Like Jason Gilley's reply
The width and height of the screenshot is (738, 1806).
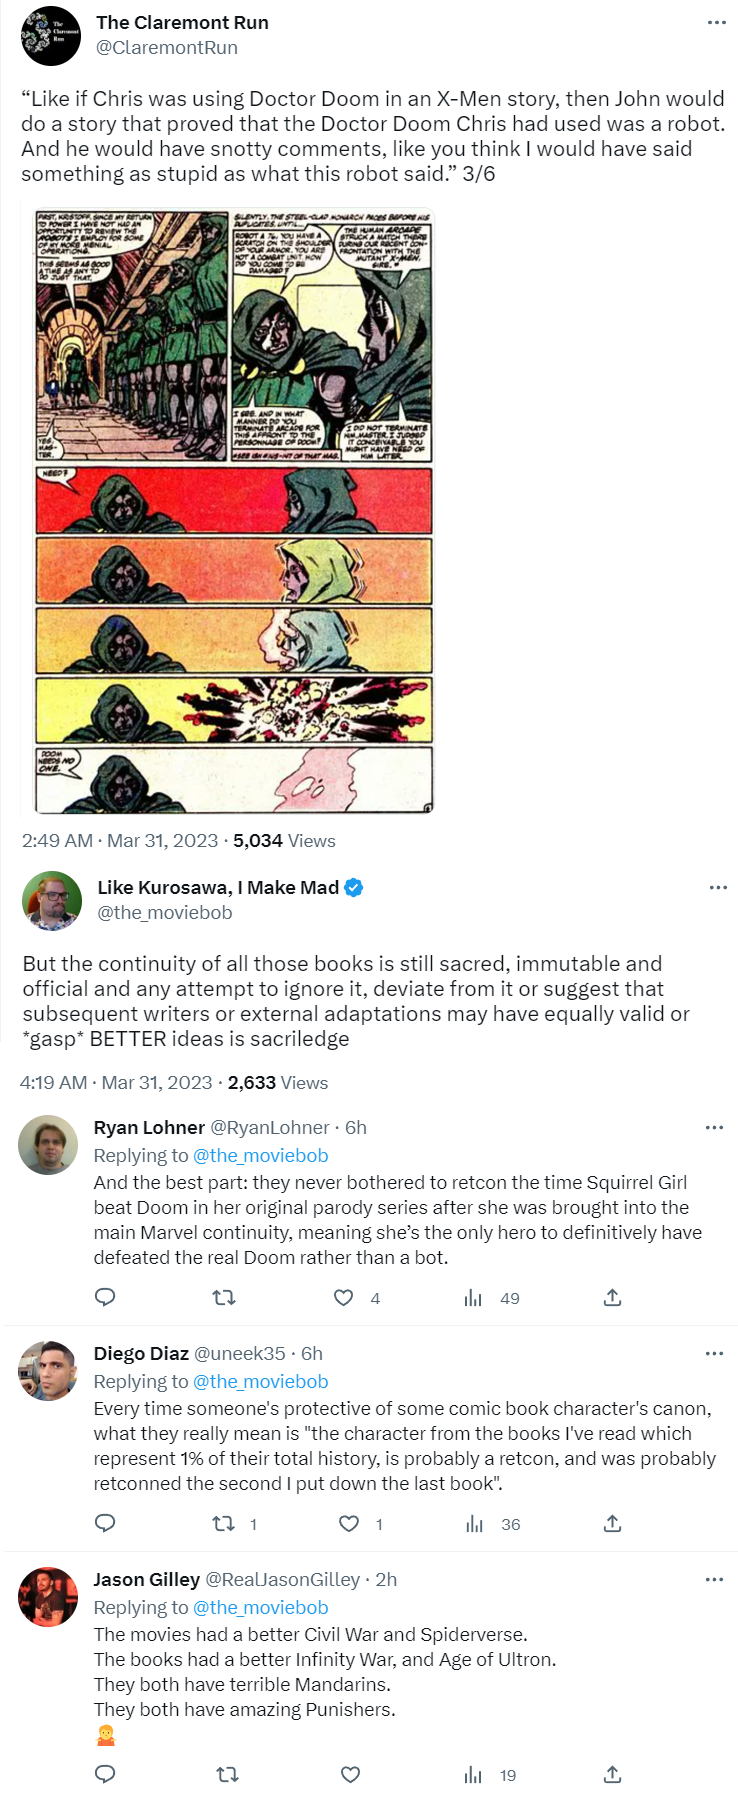pos(350,1774)
